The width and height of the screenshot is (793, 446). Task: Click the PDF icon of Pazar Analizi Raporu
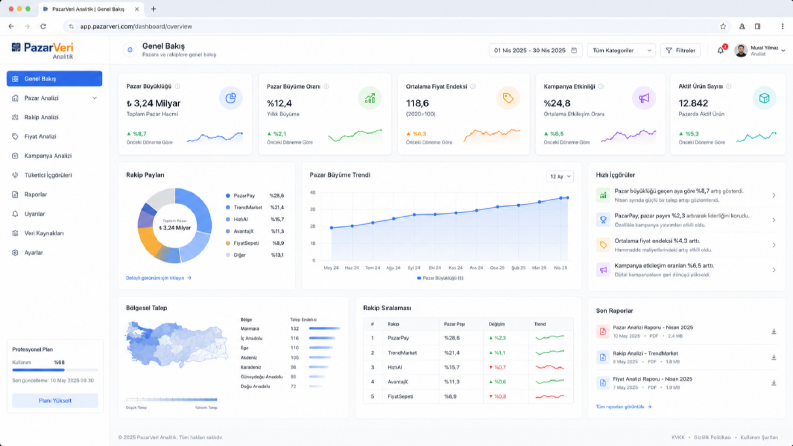(x=603, y=332)
